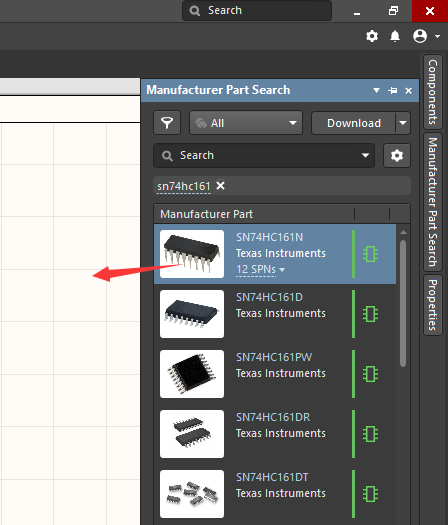Viewport: 448px width, 525px height.
Task: Switch to the Manufacturer Part Search side tab
Action: tap(433, 202)
